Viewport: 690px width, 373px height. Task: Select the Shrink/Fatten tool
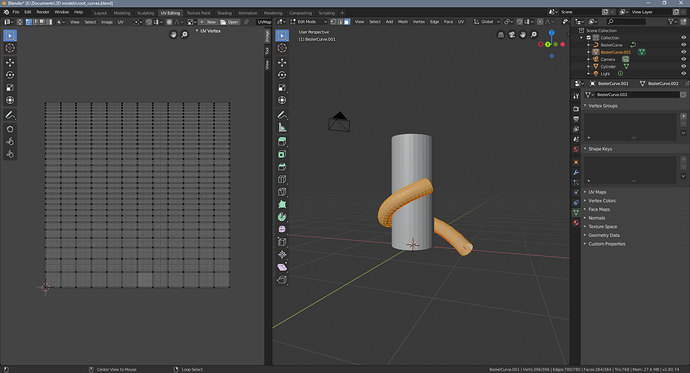click(x=282, y=254)
